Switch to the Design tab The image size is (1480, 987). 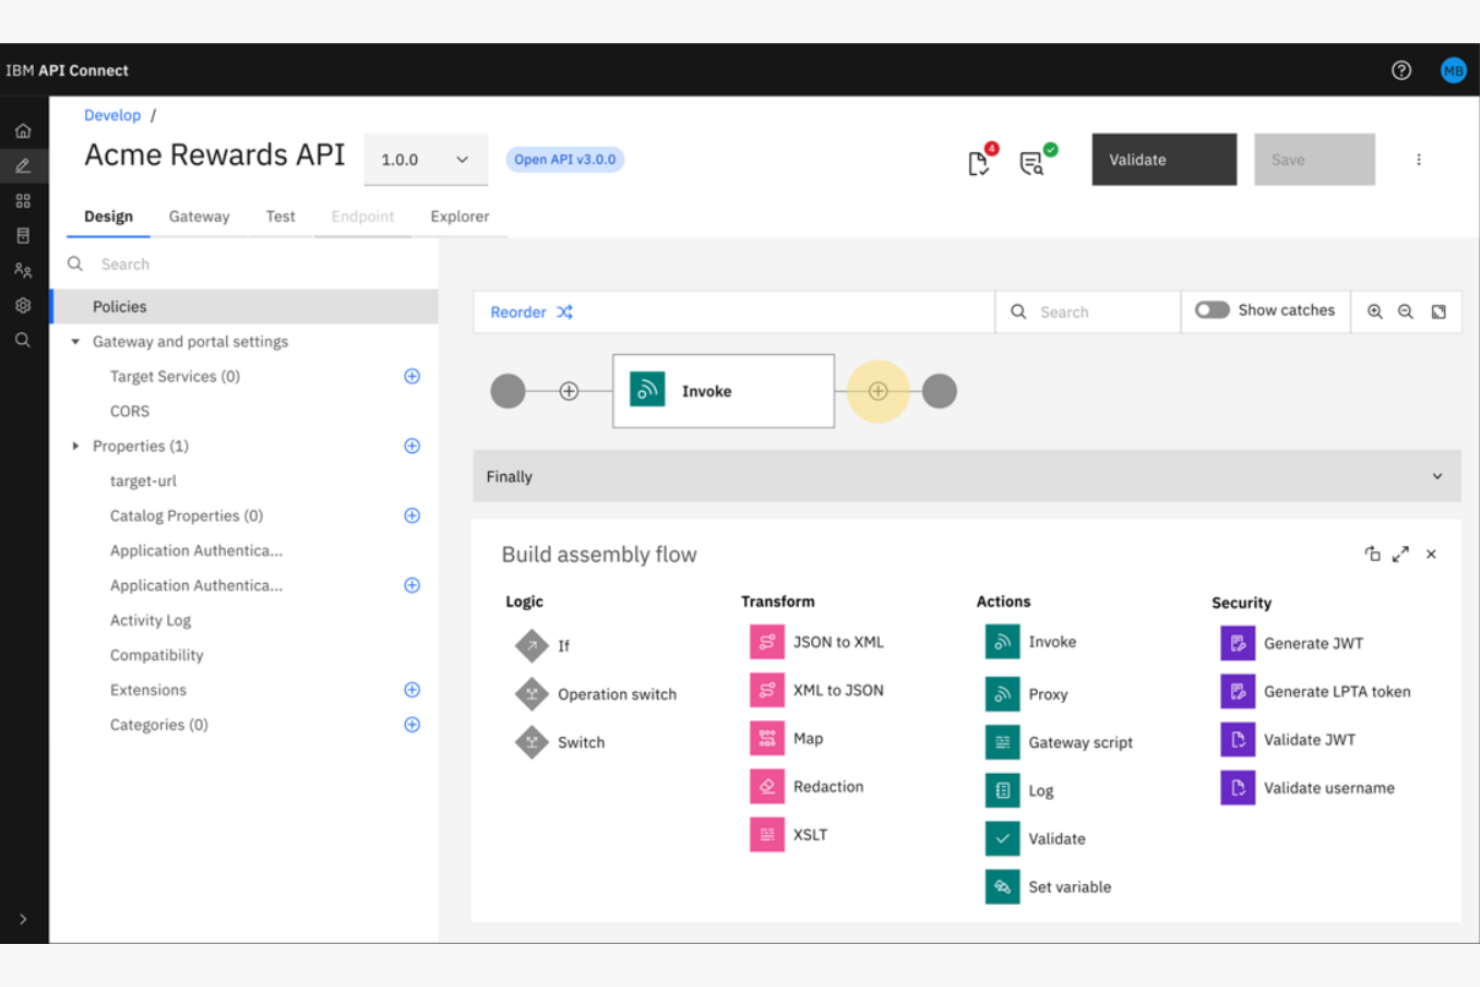click(x=108, y=216)
